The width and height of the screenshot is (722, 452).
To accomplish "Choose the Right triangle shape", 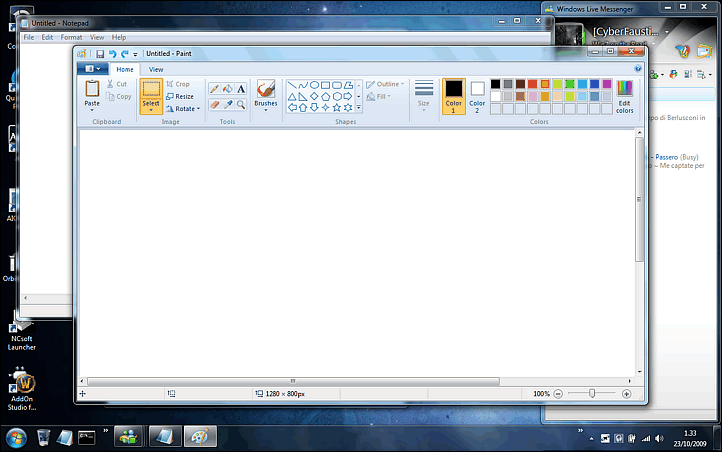I will point(303,97).
